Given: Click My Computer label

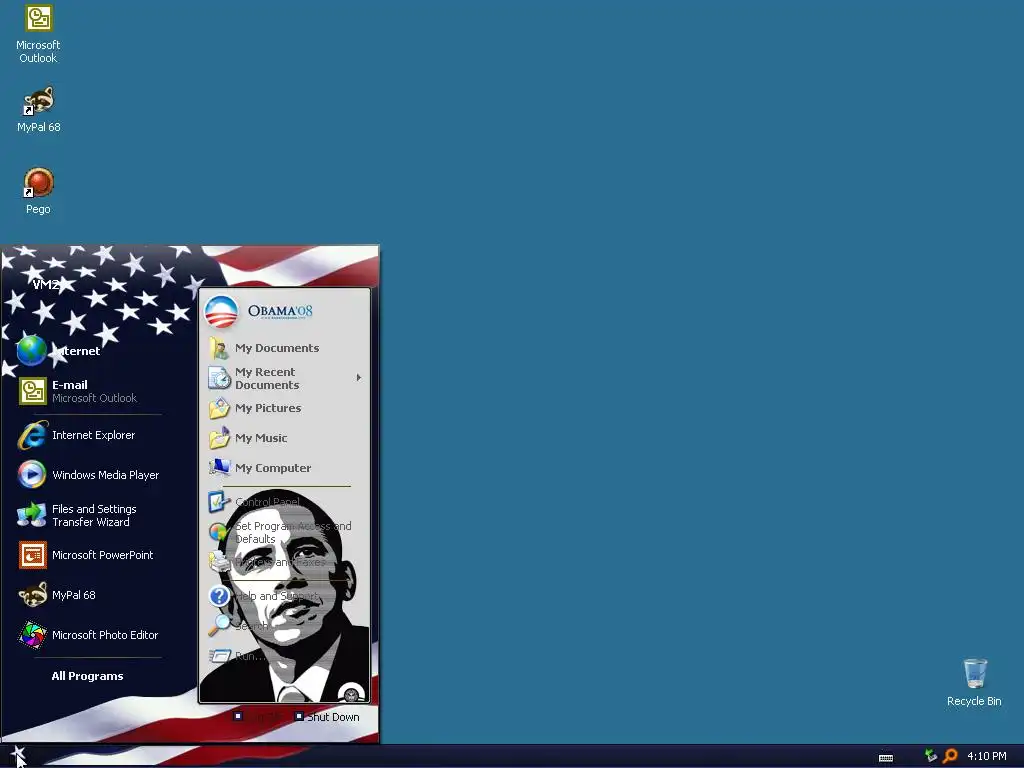Looking at the screenshot, I should point(273,468).
